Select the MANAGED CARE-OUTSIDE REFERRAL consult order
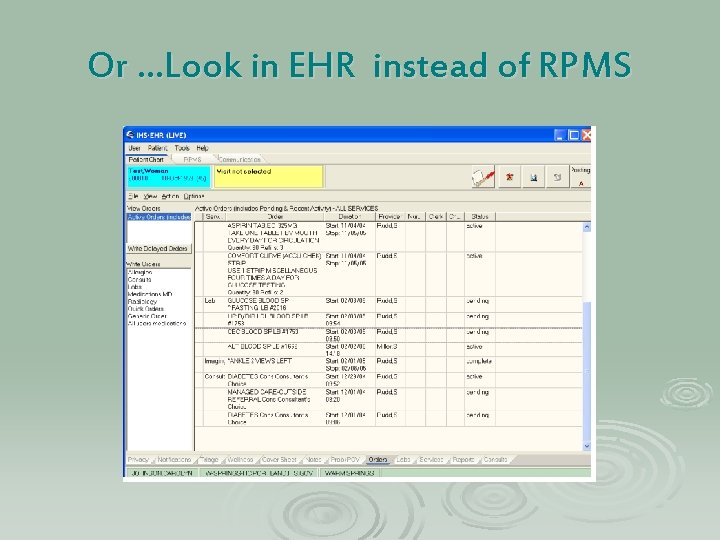 pos(388,399)
